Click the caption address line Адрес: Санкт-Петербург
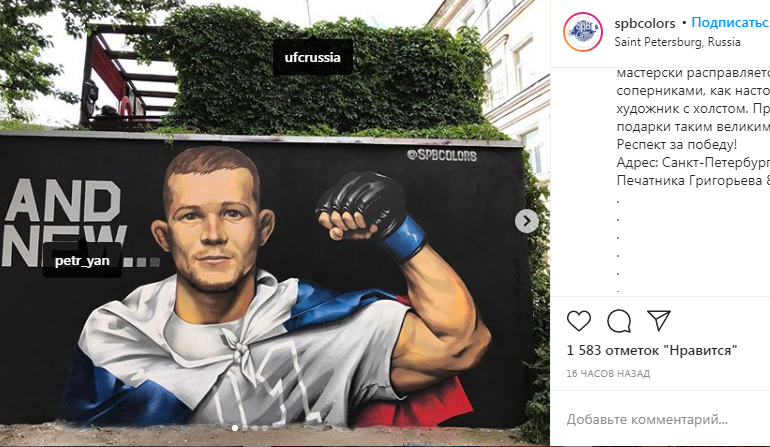The height and width of the screenshot is (447, 770). 693,163
